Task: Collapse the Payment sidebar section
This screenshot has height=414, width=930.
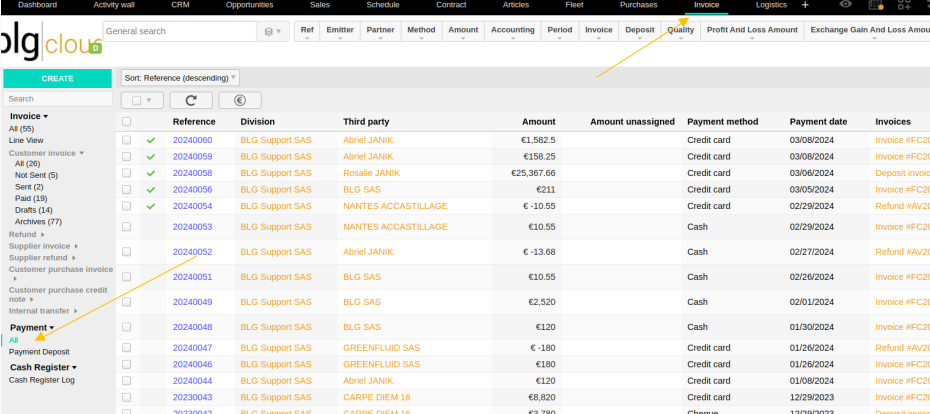Action: pyautogui.click(x=32, y=327)
